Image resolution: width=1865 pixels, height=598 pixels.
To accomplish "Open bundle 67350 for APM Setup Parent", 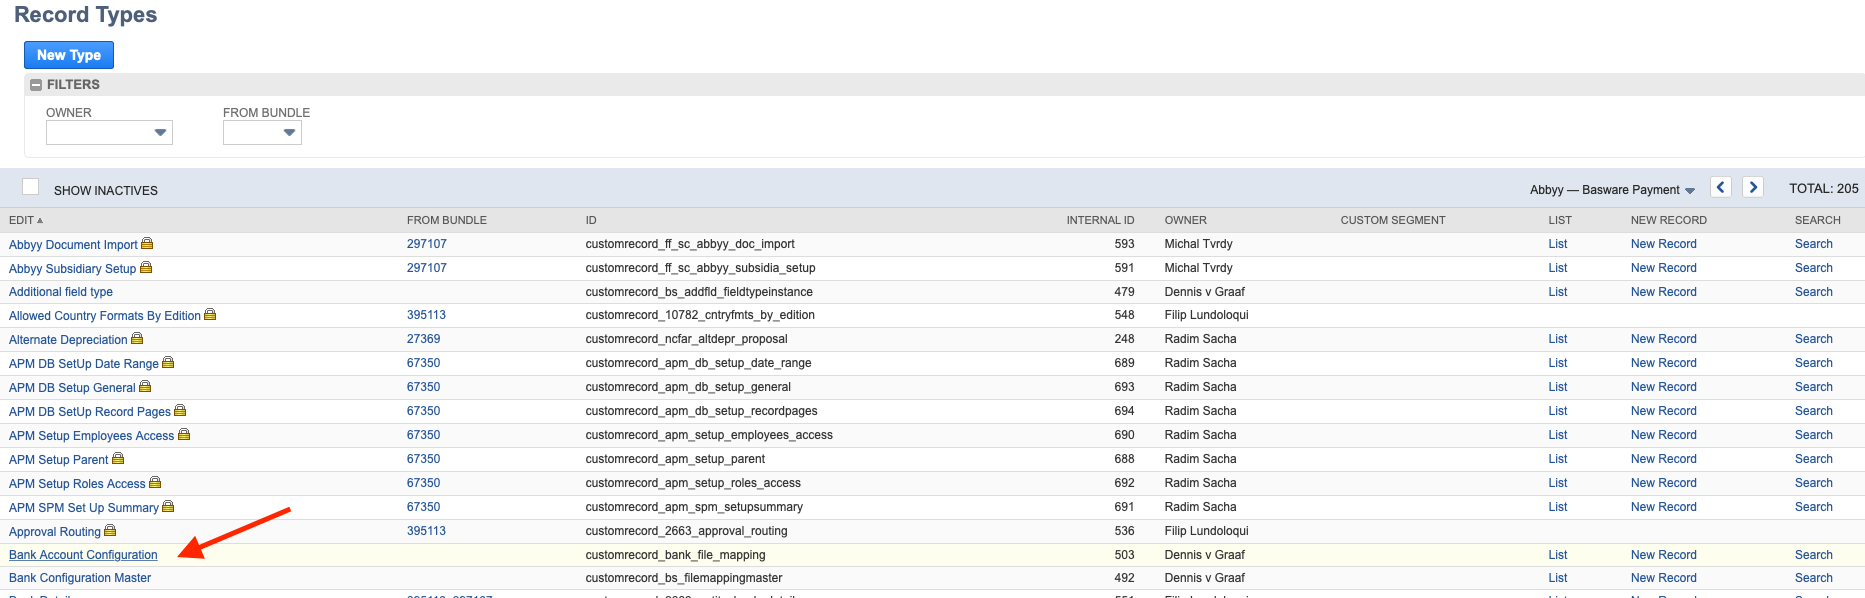I will click(x=423, y=459).
